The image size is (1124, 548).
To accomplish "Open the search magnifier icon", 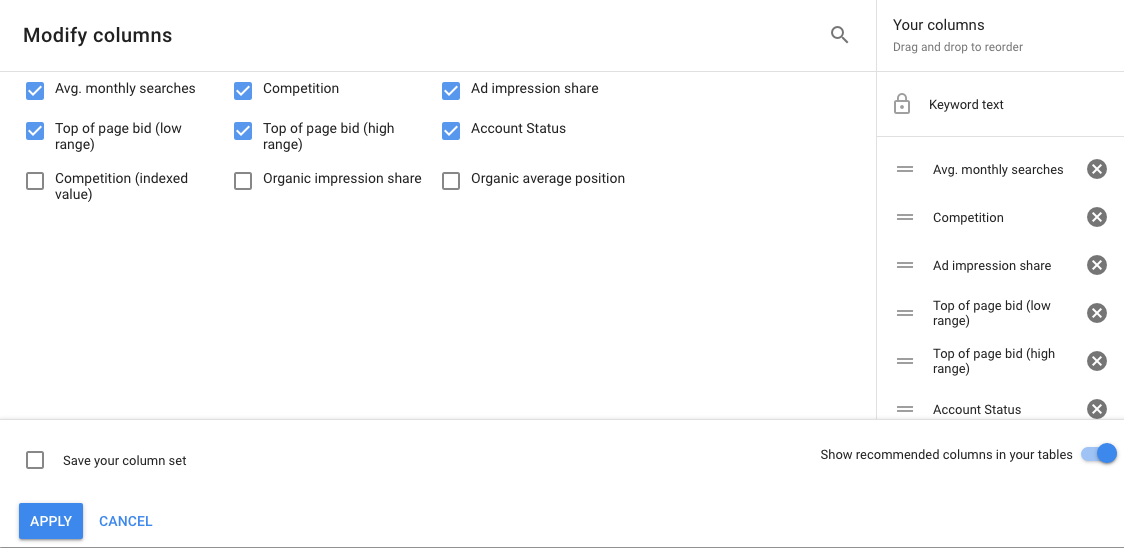I will (839, 34).
